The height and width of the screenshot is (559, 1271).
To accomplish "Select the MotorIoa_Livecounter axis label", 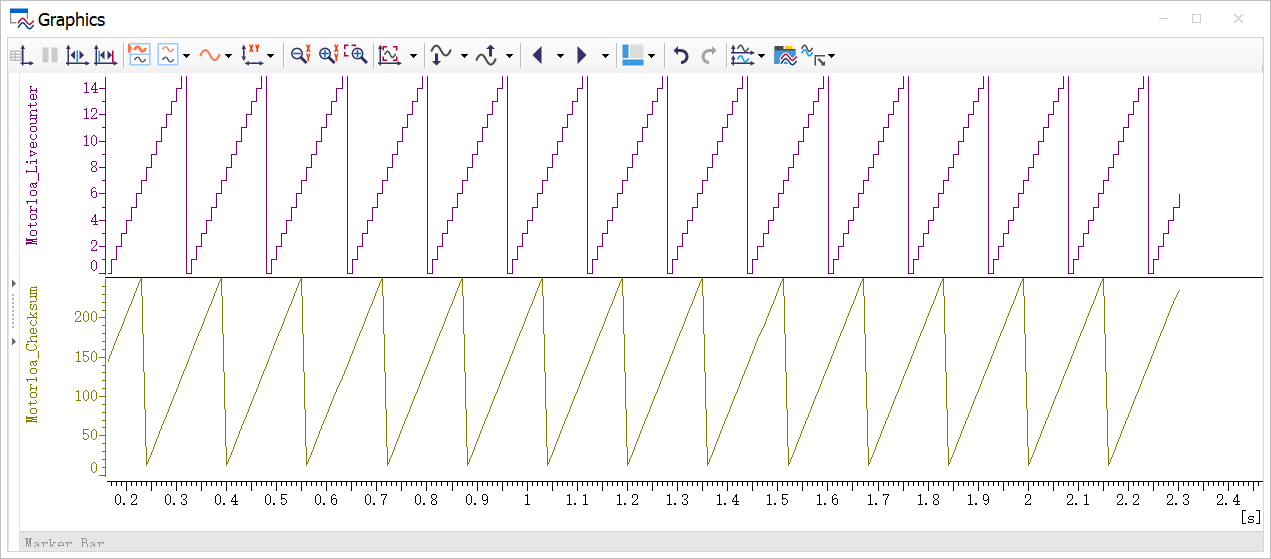I will click(x=32, y=165).
